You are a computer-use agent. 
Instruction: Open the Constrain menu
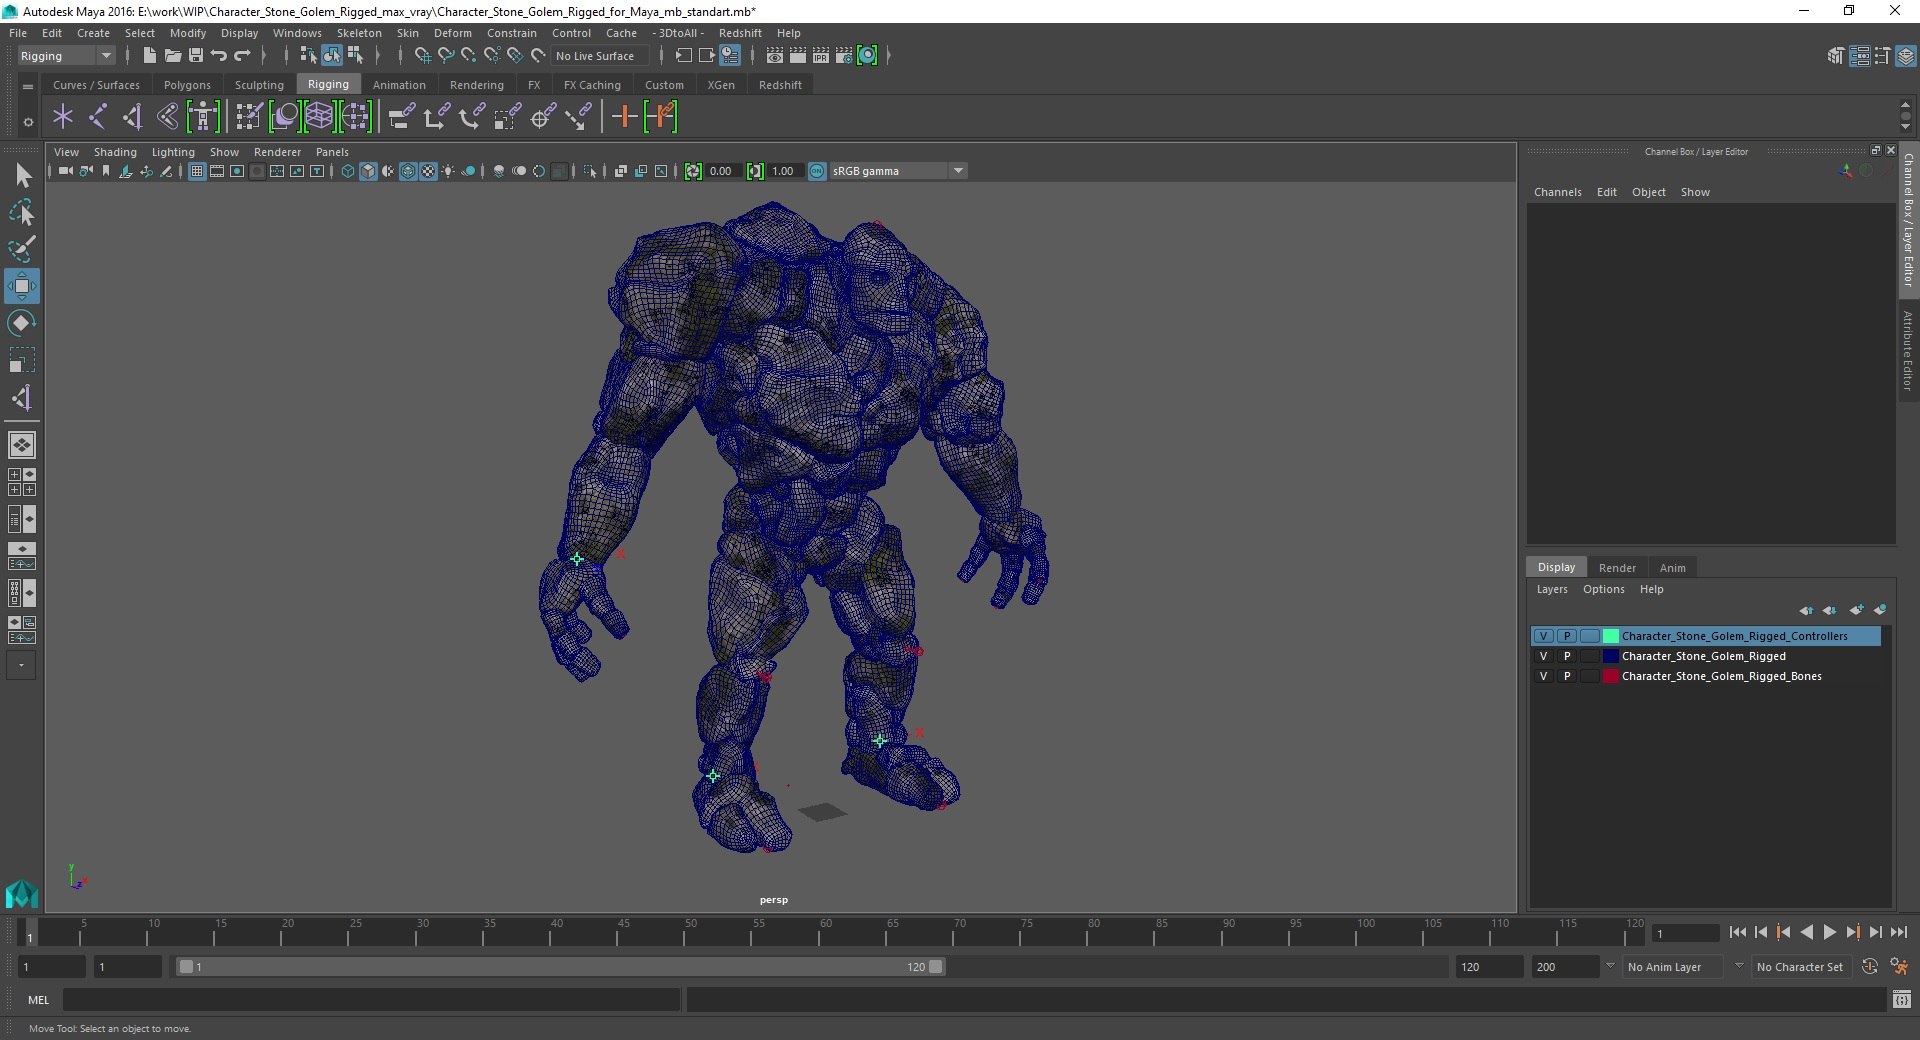(x=512, y=33)
